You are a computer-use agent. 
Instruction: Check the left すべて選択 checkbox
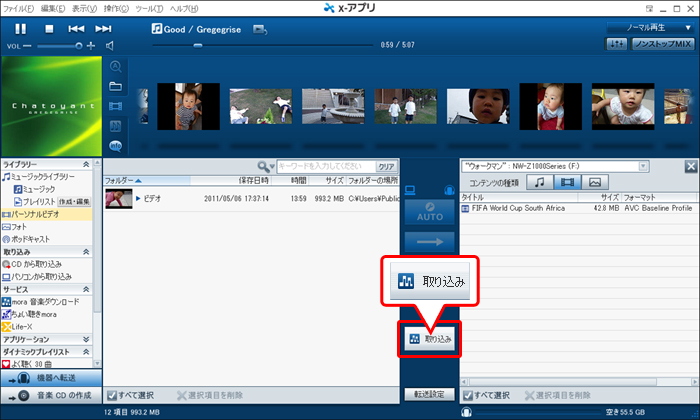112,394
